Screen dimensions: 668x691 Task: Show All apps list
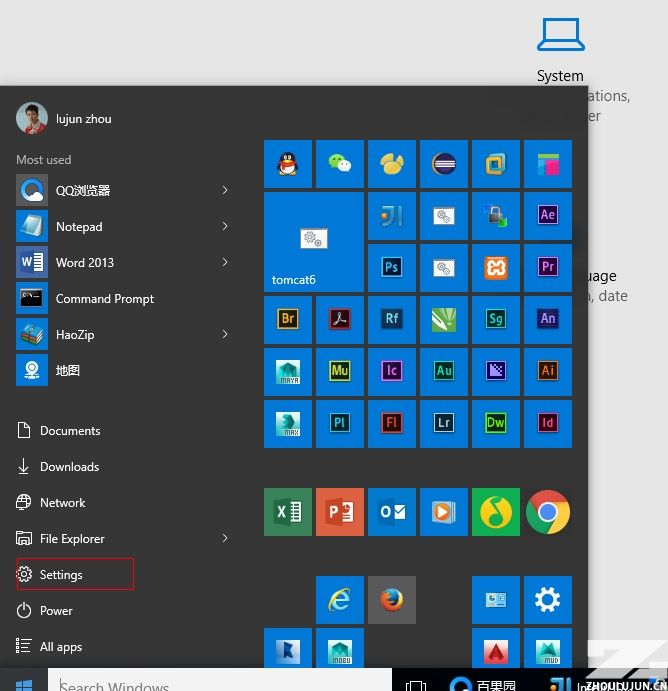[60, 647]
